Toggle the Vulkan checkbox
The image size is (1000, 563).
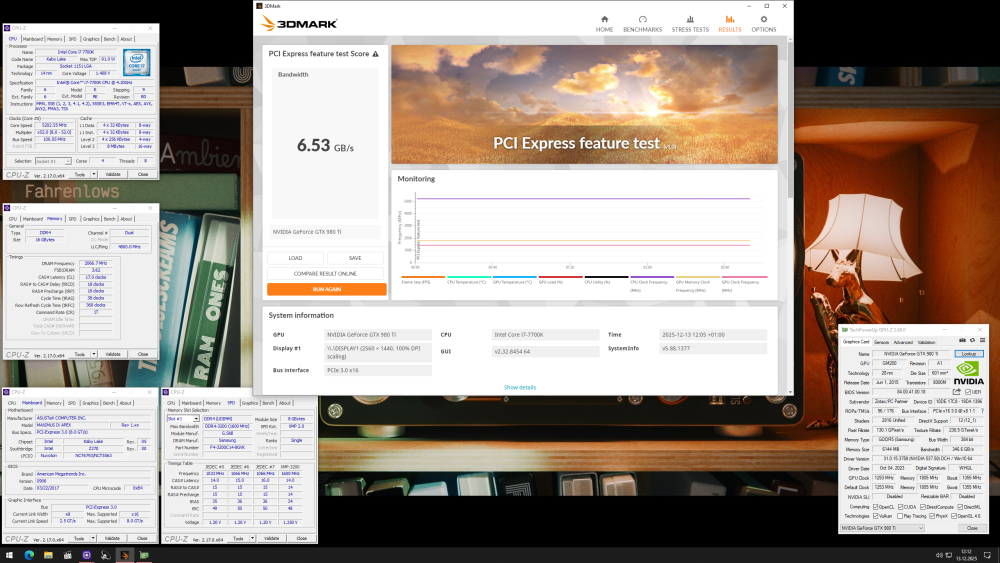pos(876,516)
